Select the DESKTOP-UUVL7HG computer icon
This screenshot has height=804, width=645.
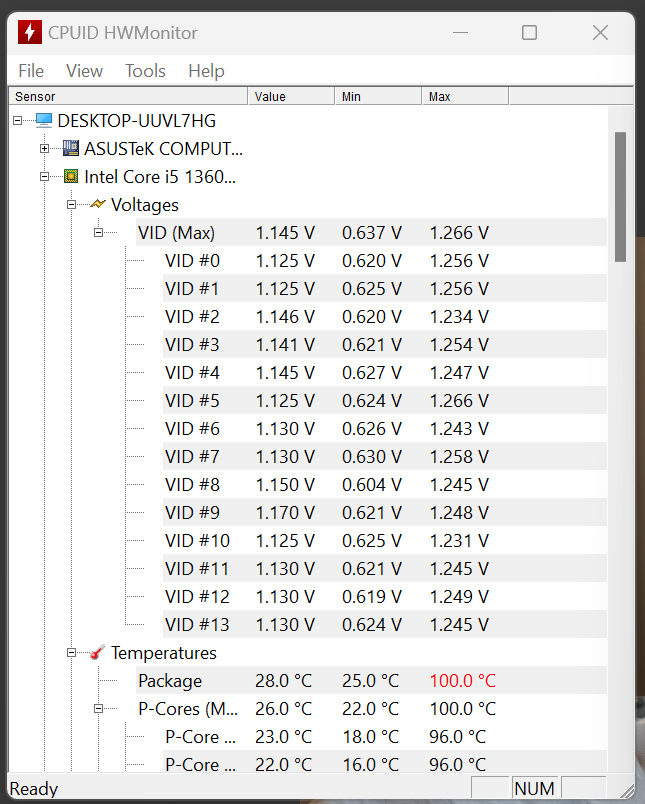pos(44,120)
